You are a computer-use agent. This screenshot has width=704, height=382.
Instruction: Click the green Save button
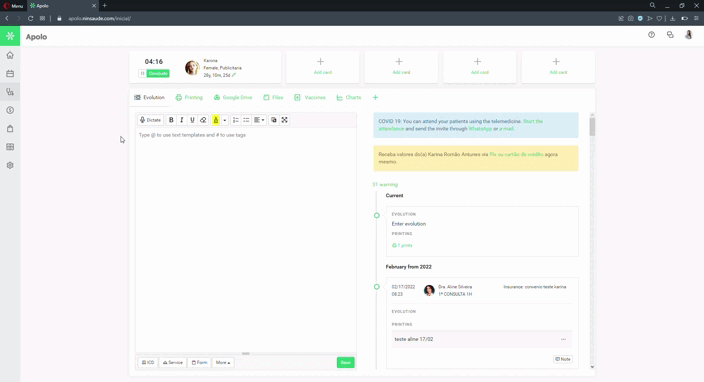(x=345, y=362)
